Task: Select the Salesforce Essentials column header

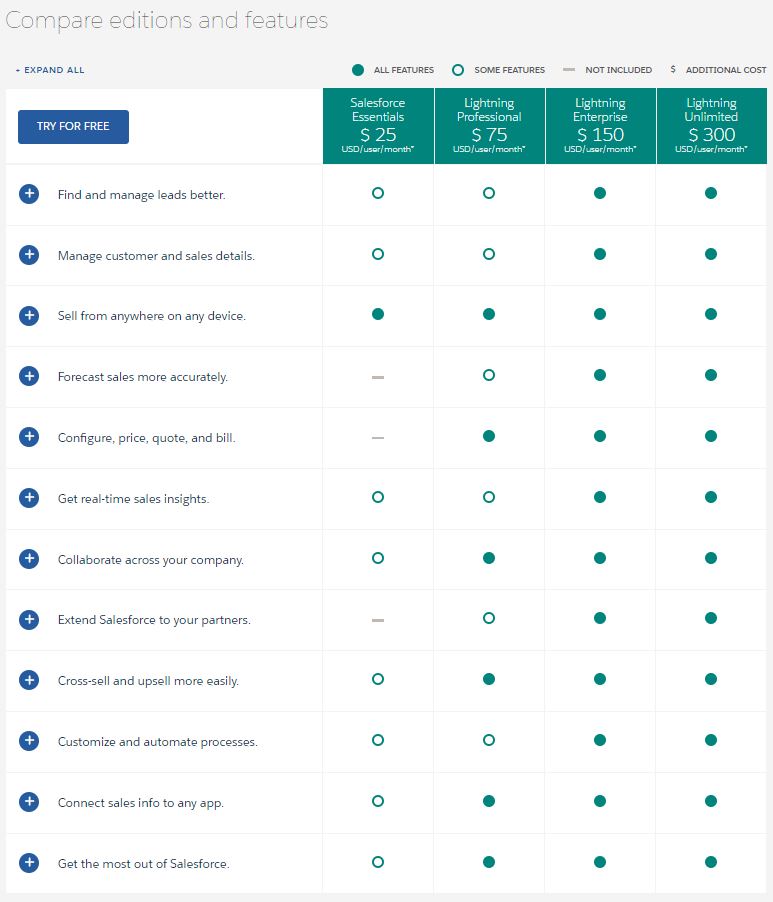Action: (378, 125)
